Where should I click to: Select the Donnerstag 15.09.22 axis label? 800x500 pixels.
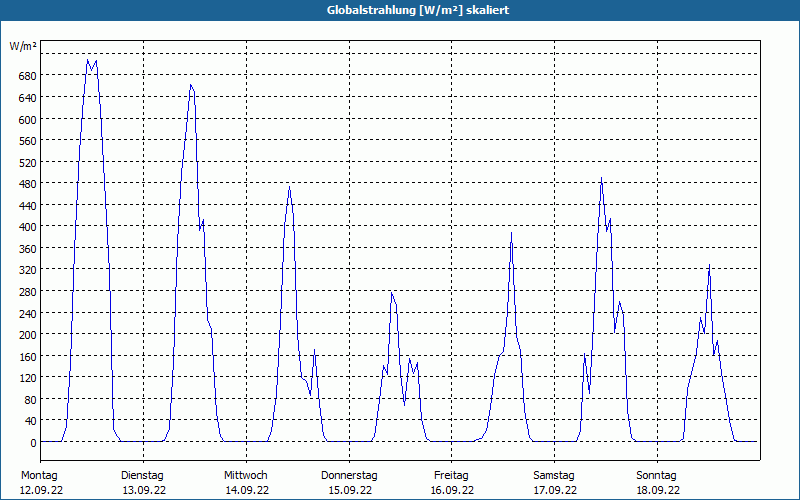[x=349, y=483]
